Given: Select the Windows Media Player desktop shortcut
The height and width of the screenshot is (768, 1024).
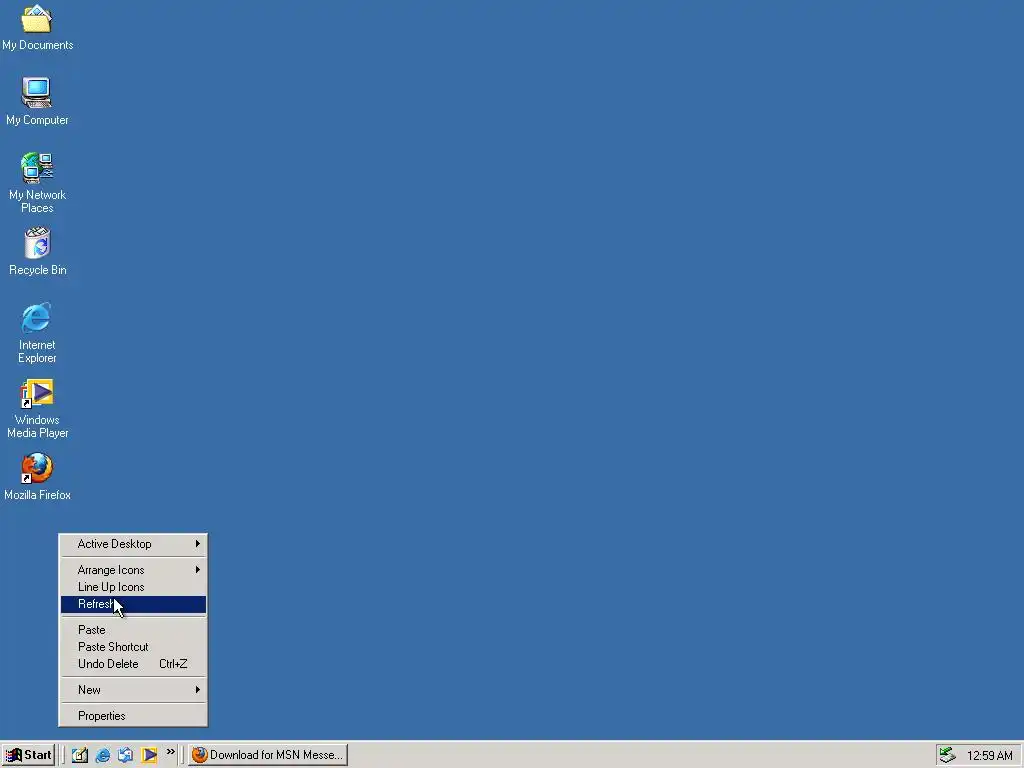Looking at the screenshot, I should [x=37, y=408].
